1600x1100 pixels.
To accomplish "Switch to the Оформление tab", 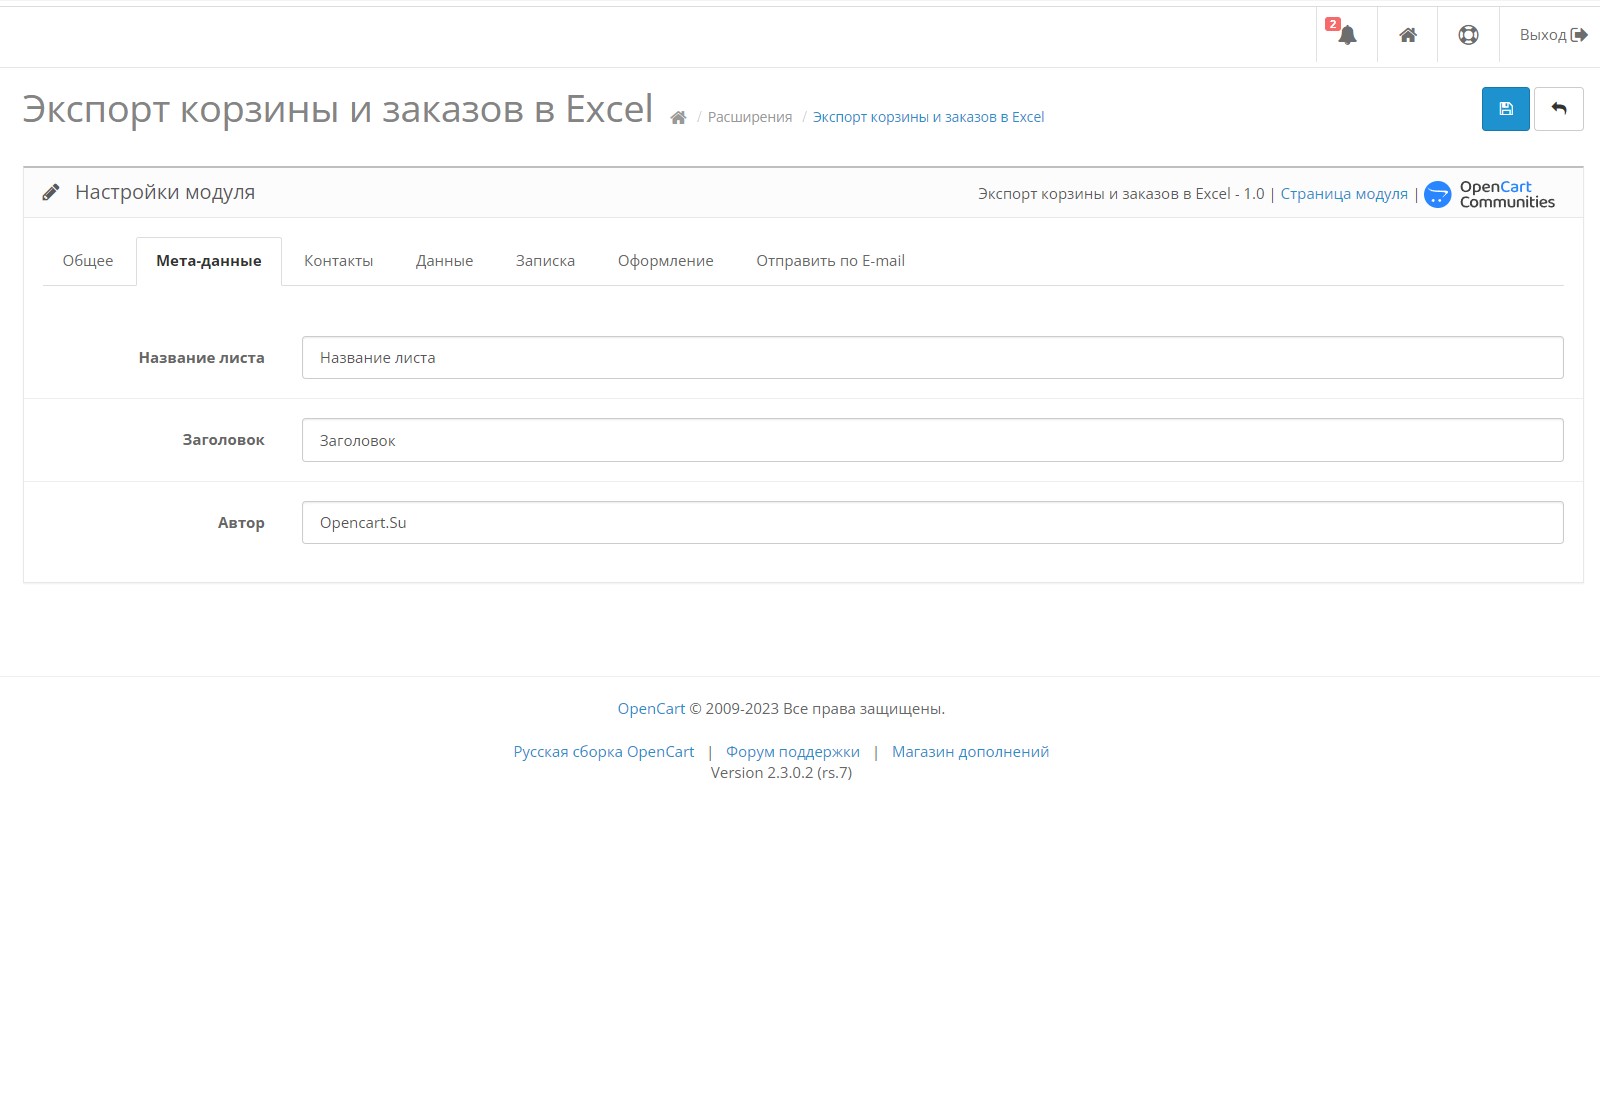I will pyautogui.click(x=666, y=261).
